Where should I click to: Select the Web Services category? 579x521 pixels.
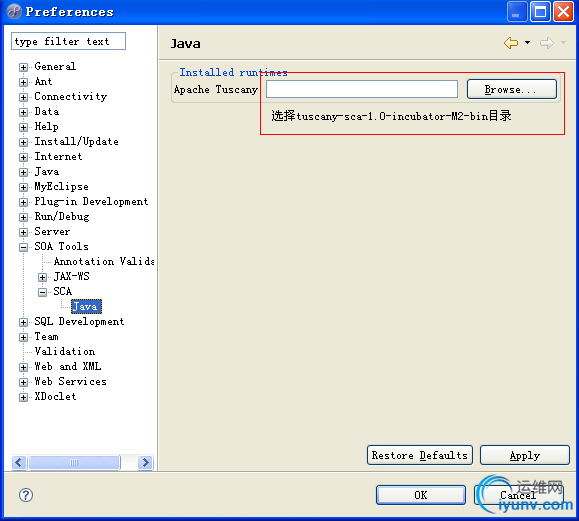pos(71,381)
